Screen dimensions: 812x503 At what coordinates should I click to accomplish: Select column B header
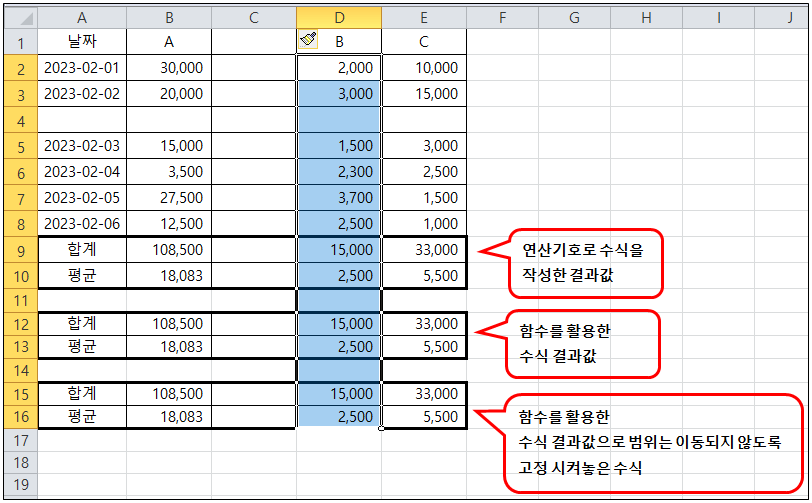(x=169, y=18)
